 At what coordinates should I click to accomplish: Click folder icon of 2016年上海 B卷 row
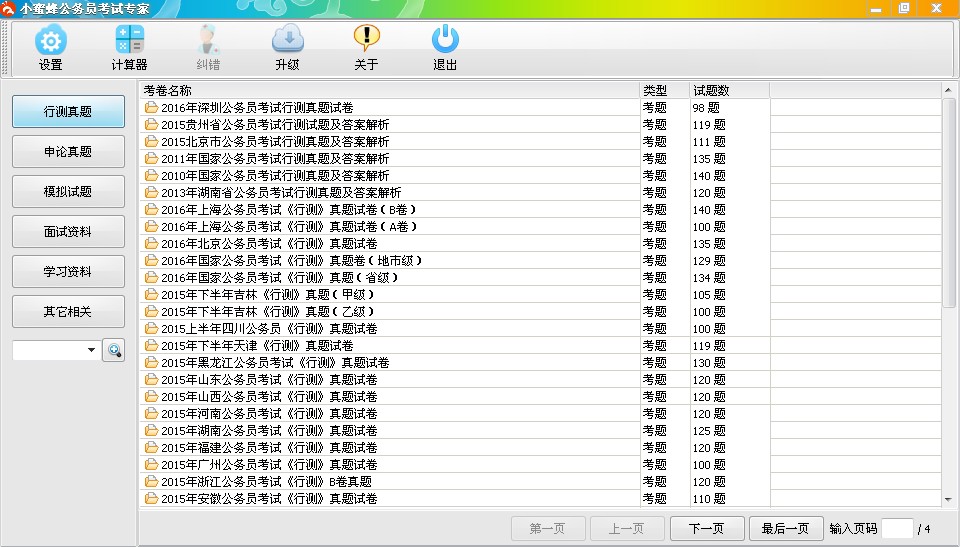point(151,209)
